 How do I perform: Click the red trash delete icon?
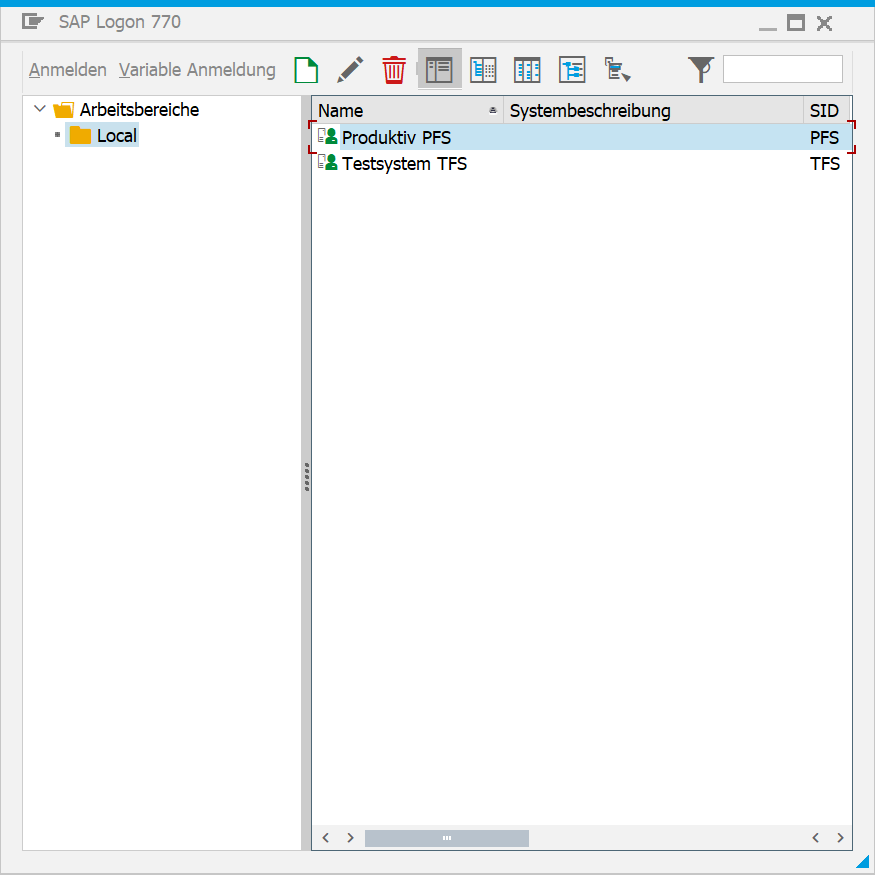(394, 70)
